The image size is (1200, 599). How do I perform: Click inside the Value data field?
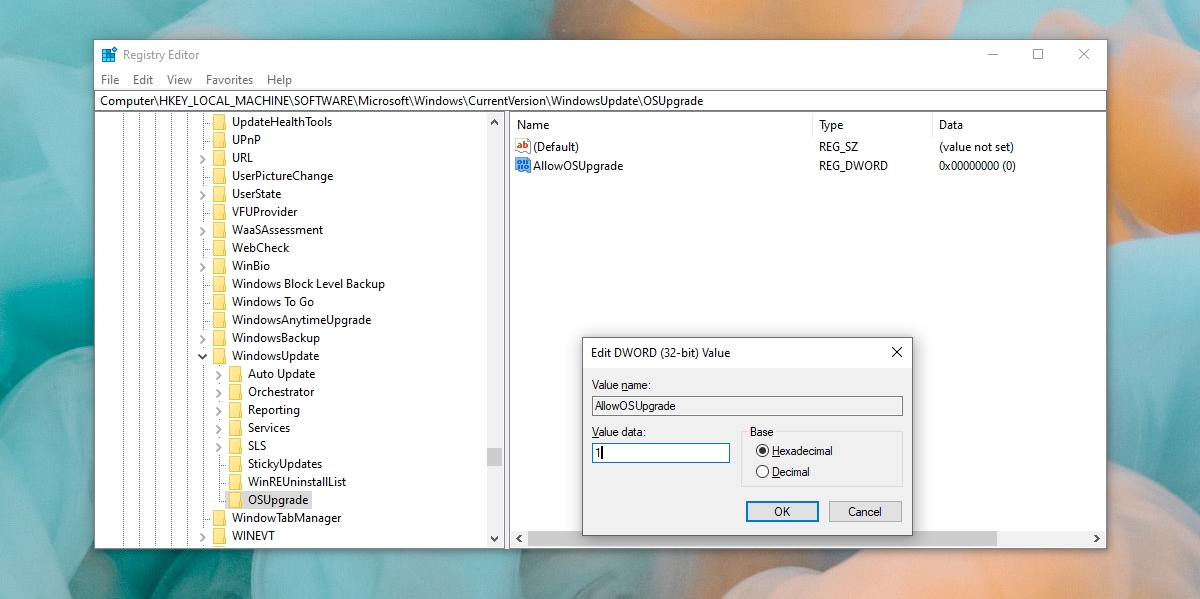660,452
